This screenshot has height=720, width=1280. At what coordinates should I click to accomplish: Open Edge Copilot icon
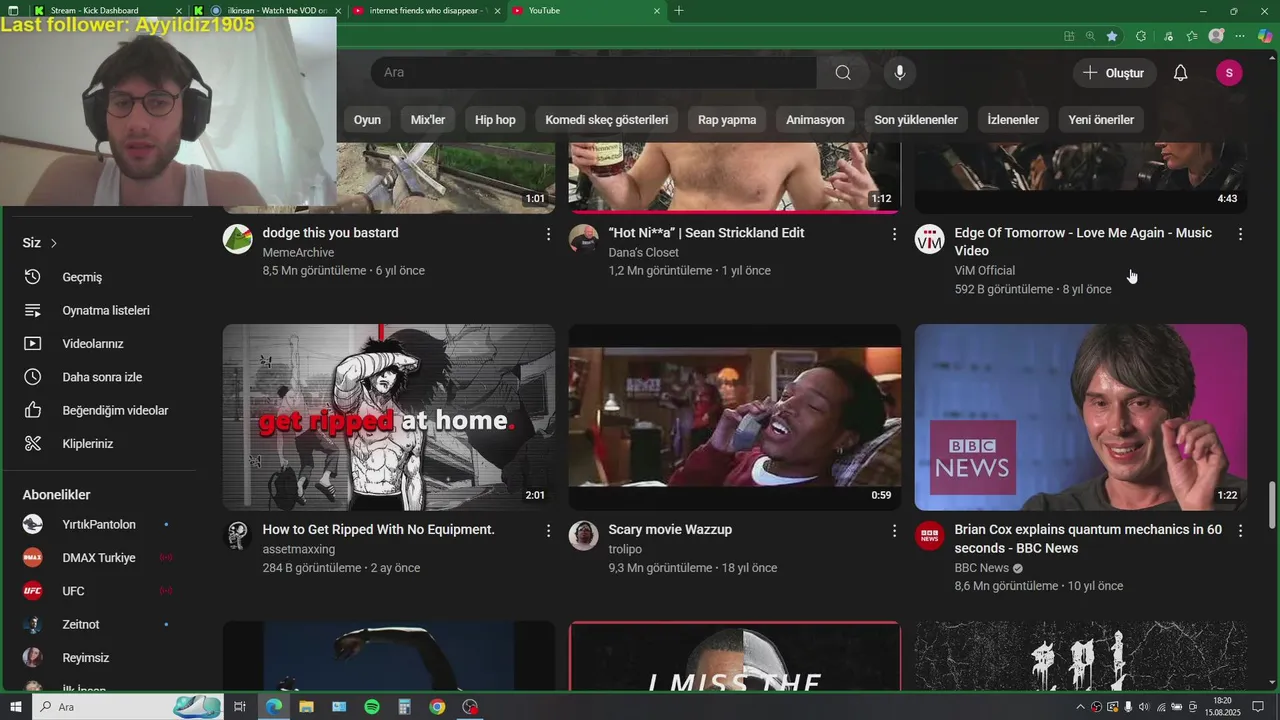pos(1265,36)
